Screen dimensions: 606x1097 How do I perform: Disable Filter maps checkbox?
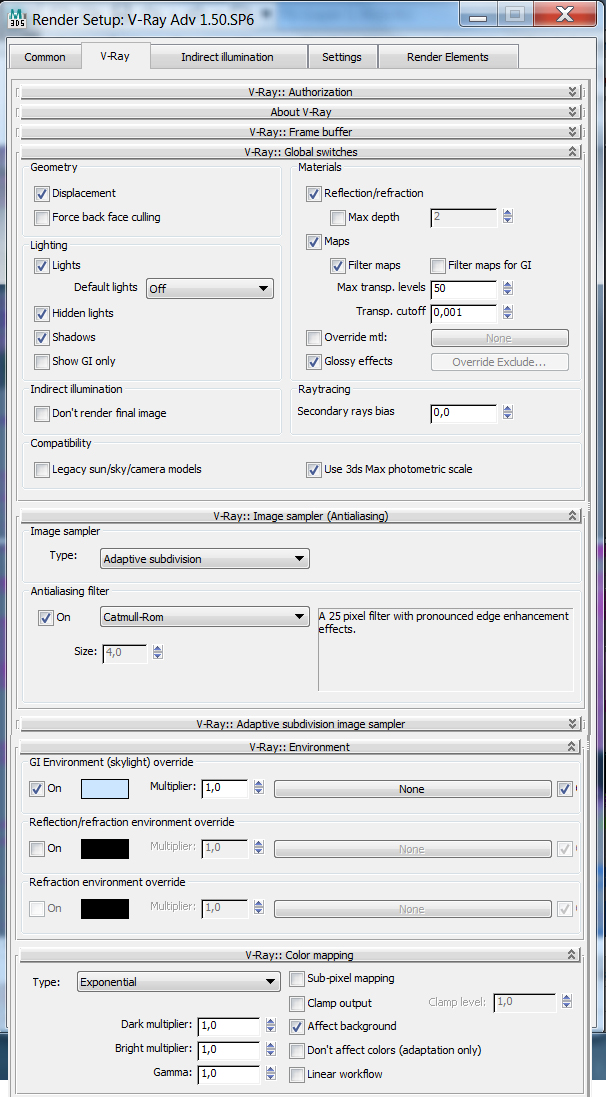[338, 266]
